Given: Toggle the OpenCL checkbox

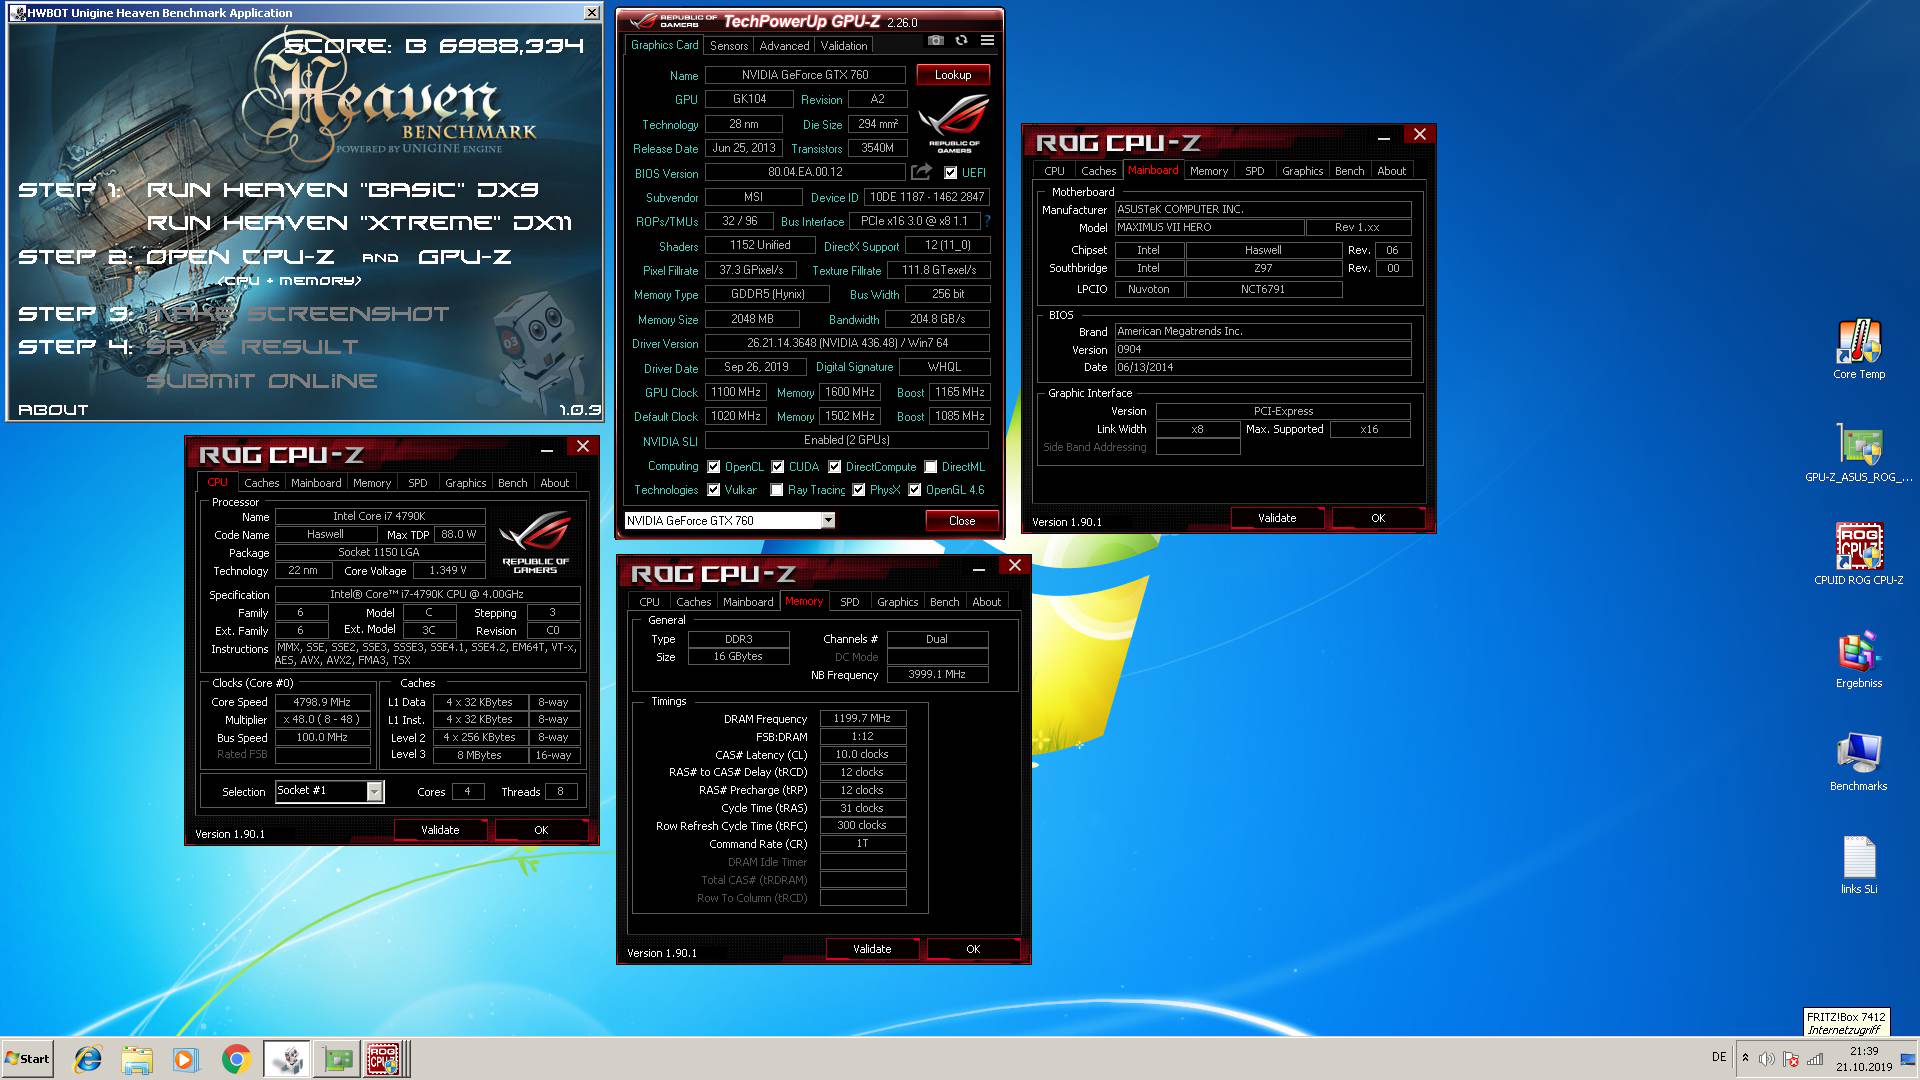Looking at the screenshot, I should click(713, 467).
